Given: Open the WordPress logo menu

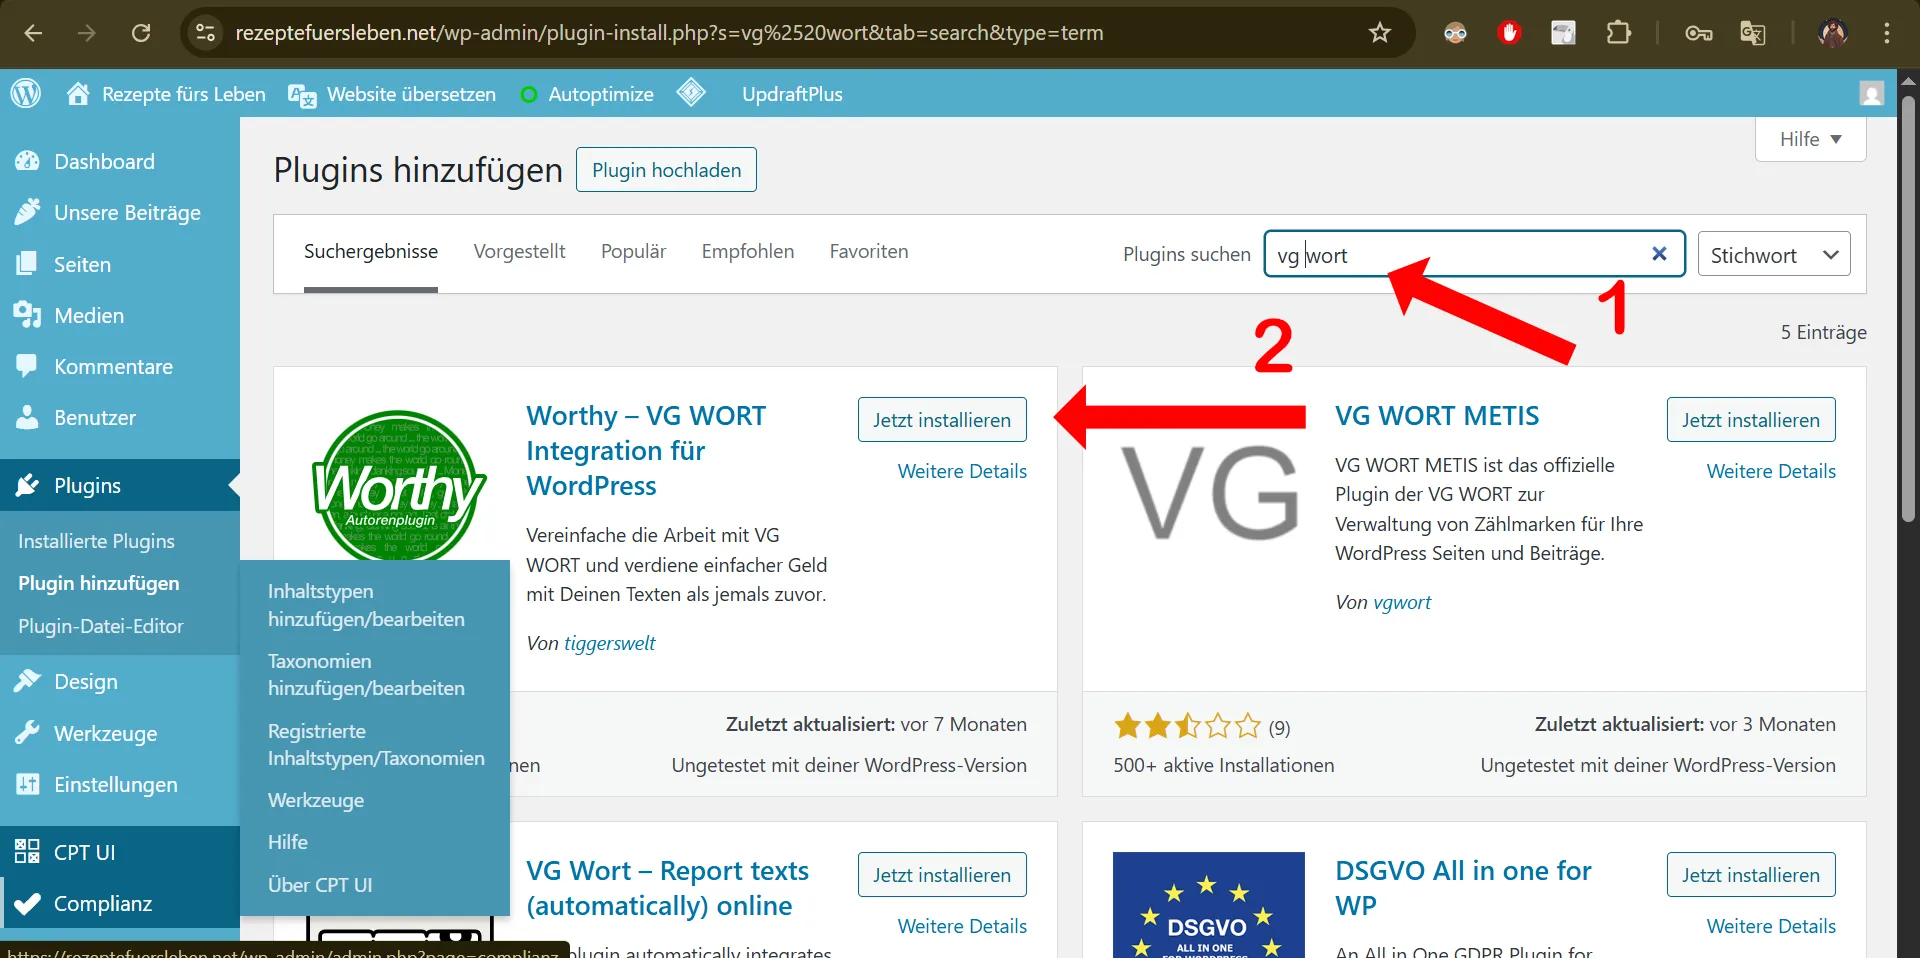Looking at the screenshot, I should (x=26, y=93).
